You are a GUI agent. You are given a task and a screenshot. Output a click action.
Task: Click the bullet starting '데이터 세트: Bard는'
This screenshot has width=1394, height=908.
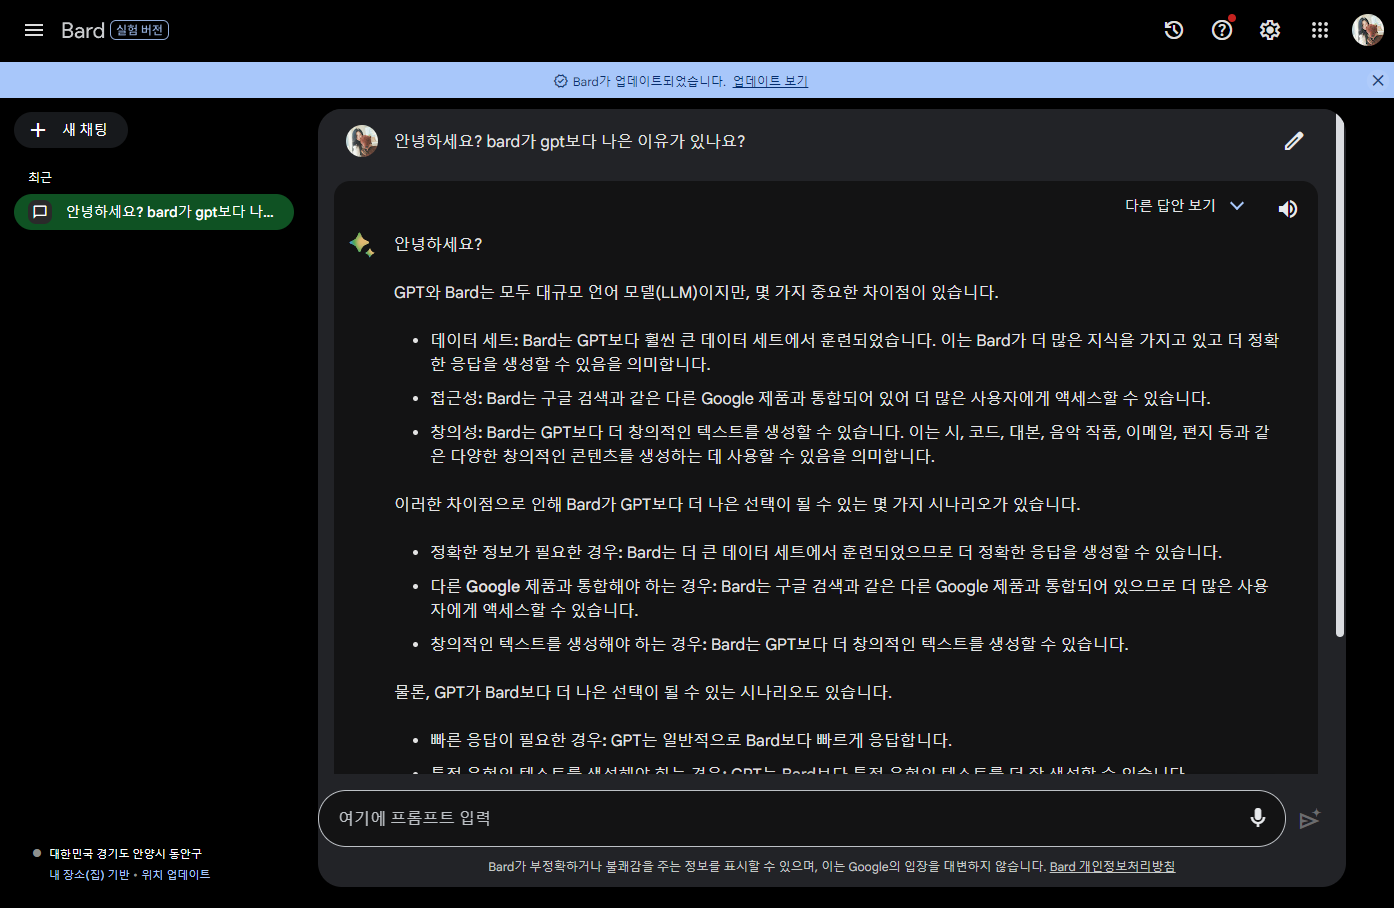tap(855, 352)
